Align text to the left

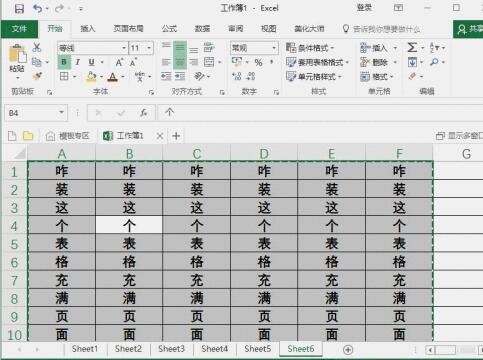[x=166, y=62]
